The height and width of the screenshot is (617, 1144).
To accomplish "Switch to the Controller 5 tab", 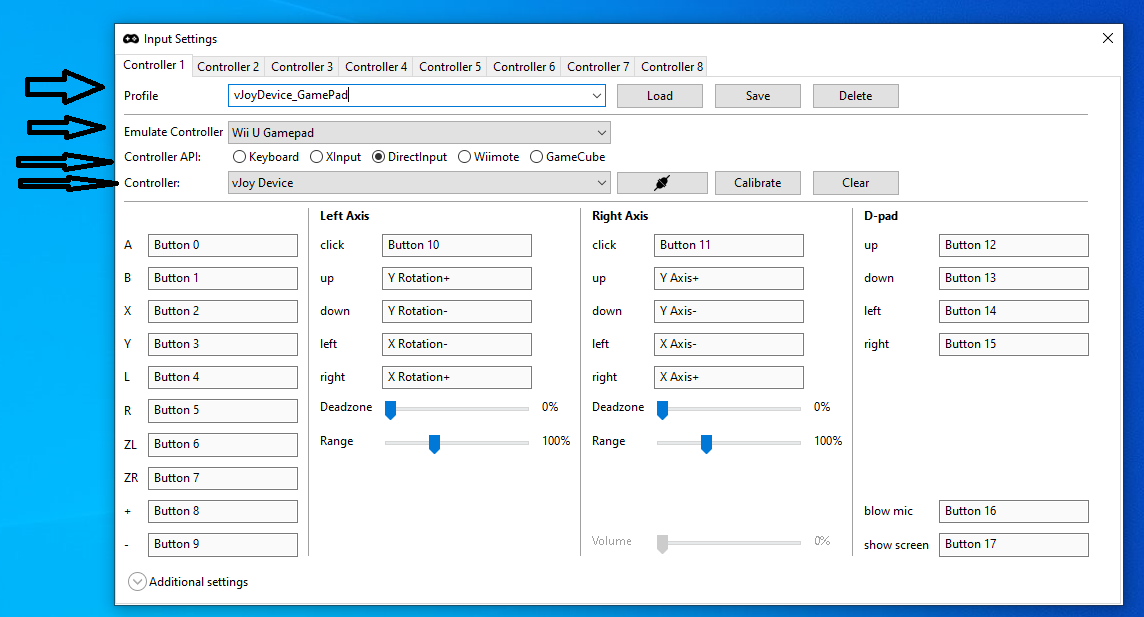I will coord(449,66).
